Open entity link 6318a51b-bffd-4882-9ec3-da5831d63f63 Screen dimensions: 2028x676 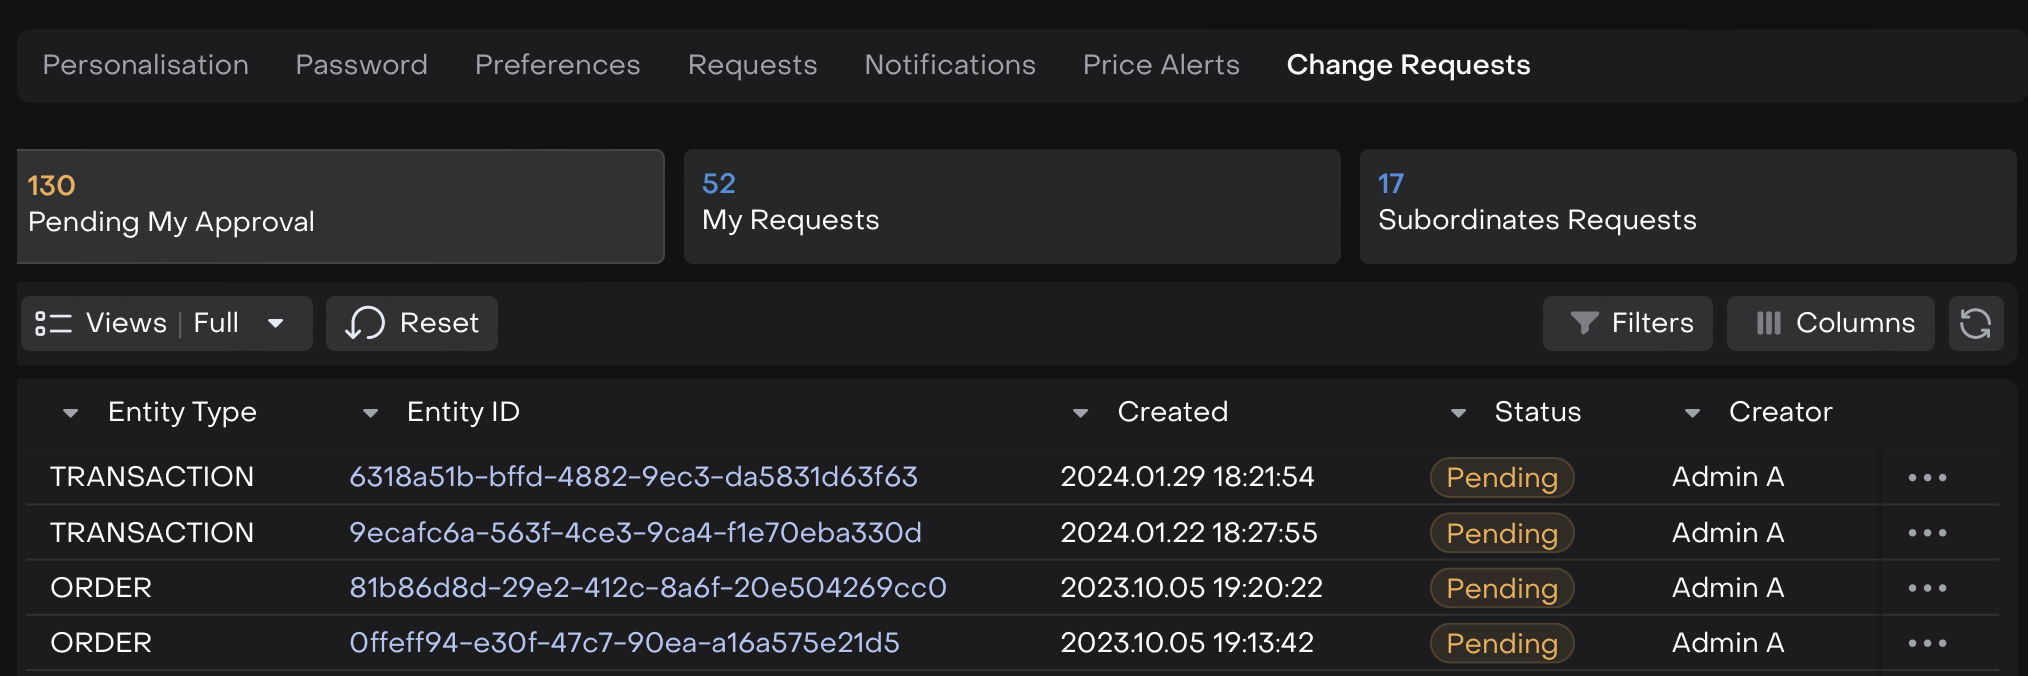(633, 477)
